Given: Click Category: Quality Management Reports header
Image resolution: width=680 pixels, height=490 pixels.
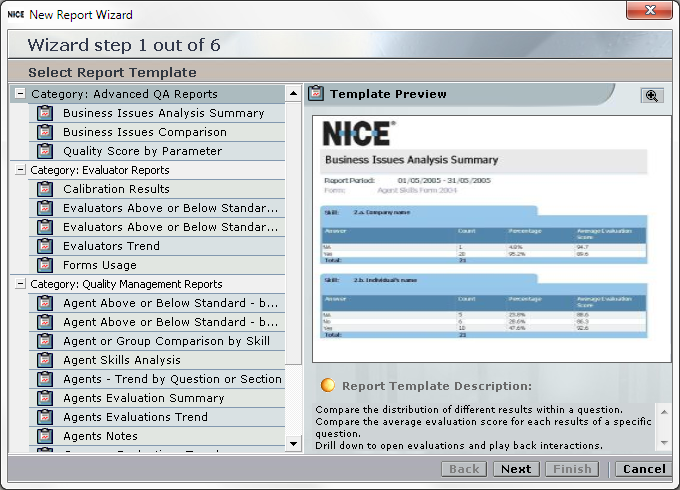Looking at the screenshot, I should click(x=147, y=284).
